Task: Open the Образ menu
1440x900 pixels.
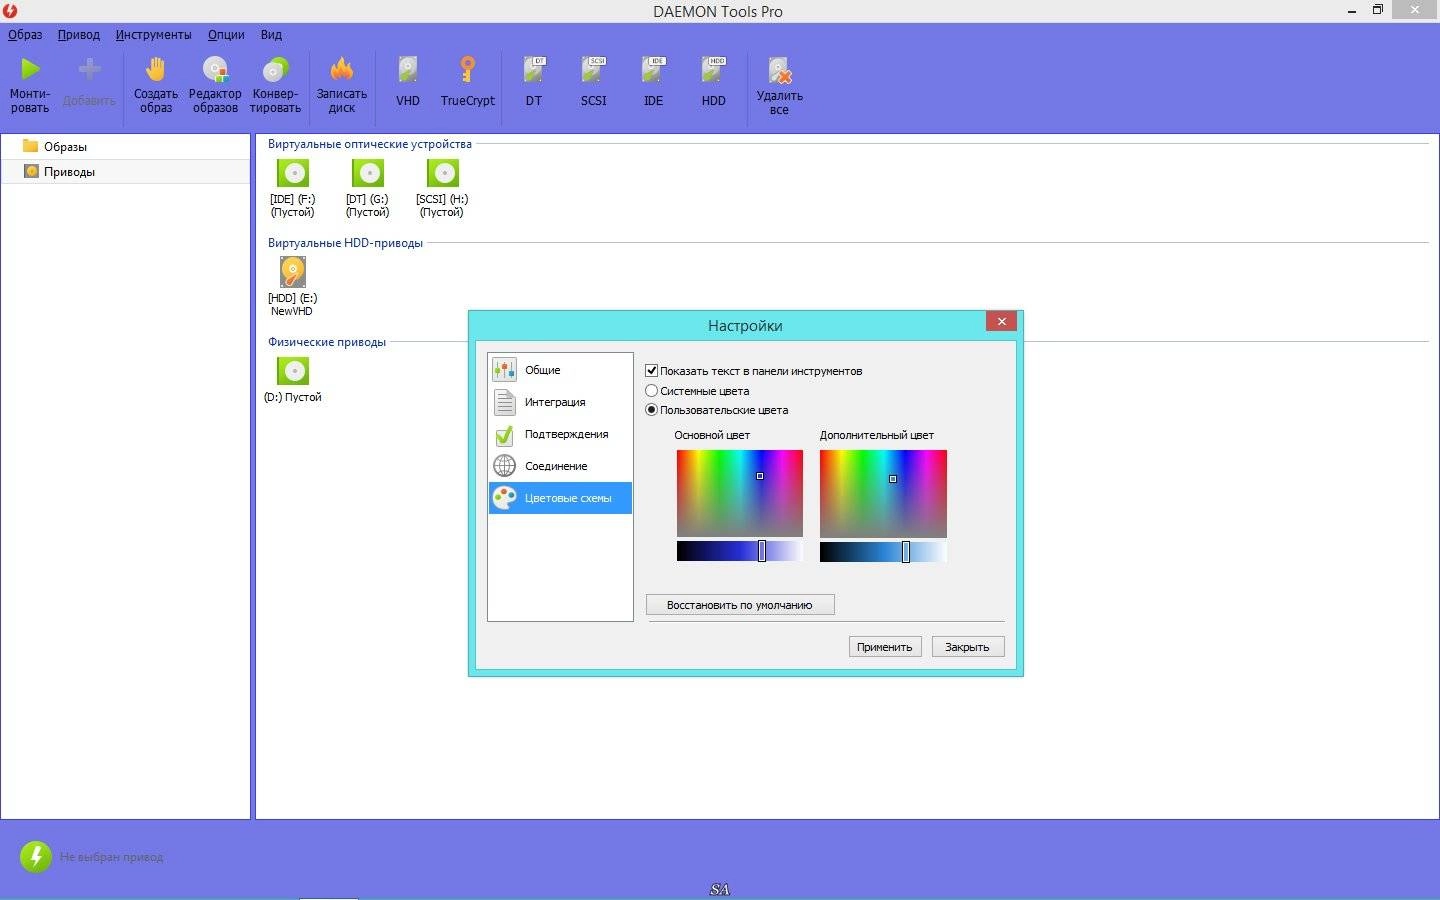Action: coord(25,34)
